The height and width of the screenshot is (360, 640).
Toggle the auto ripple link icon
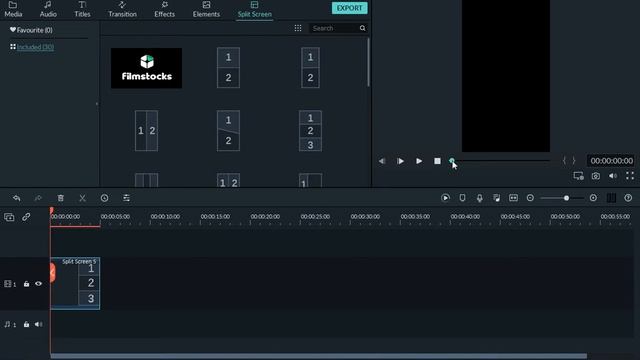click(26, 217)
